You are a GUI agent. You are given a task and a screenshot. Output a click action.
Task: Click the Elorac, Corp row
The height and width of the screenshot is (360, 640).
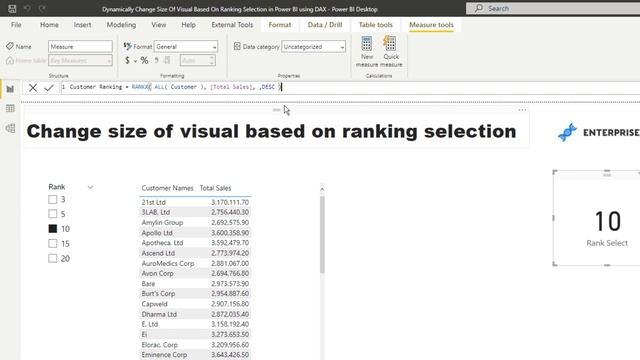pyautogui.click(x=195, y=344)
